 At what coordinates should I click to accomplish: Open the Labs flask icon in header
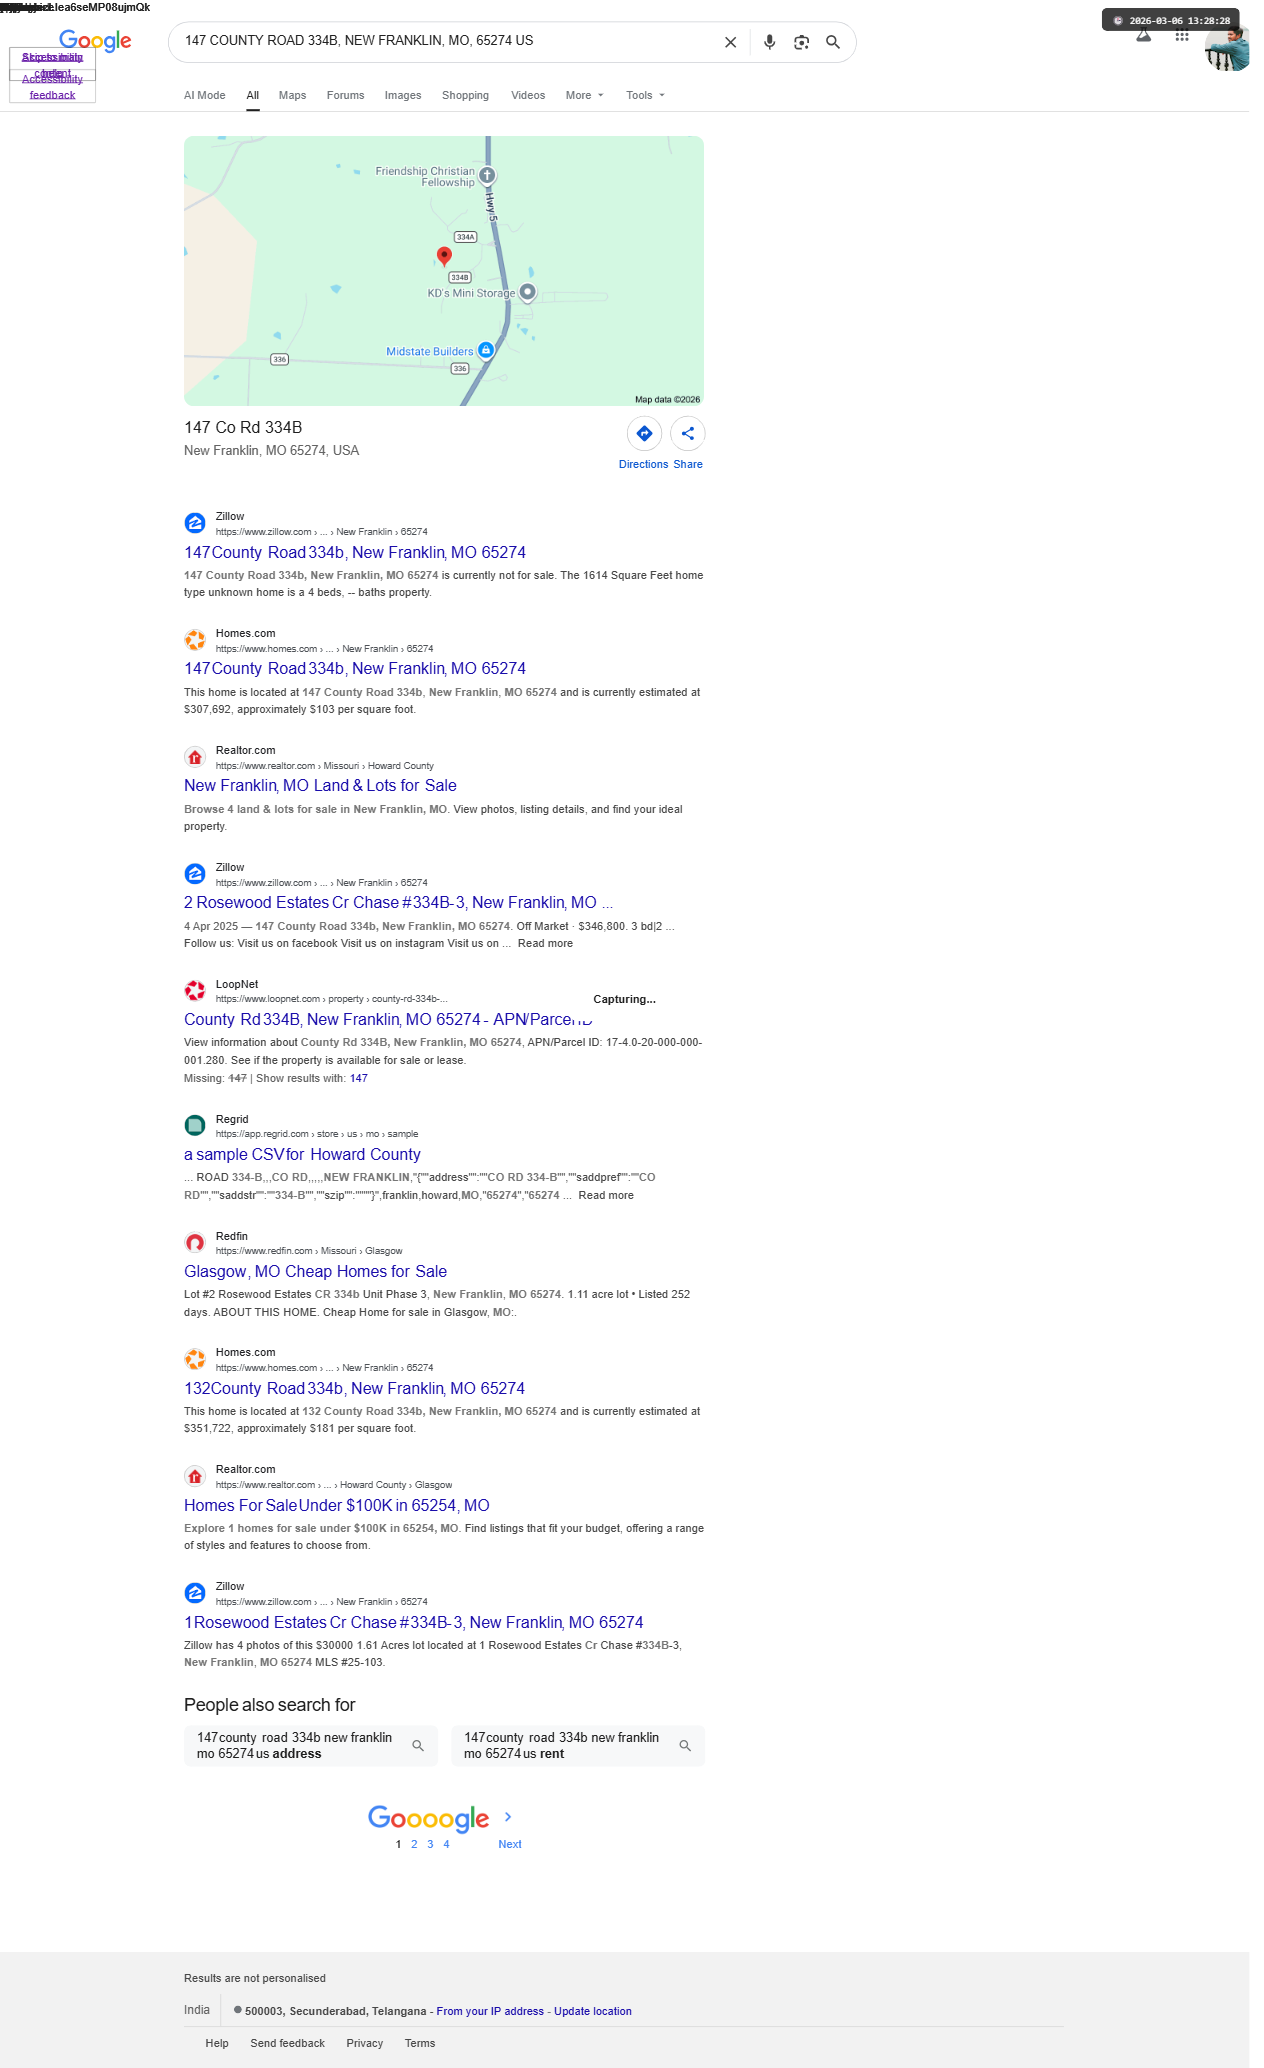point(1143,37)
